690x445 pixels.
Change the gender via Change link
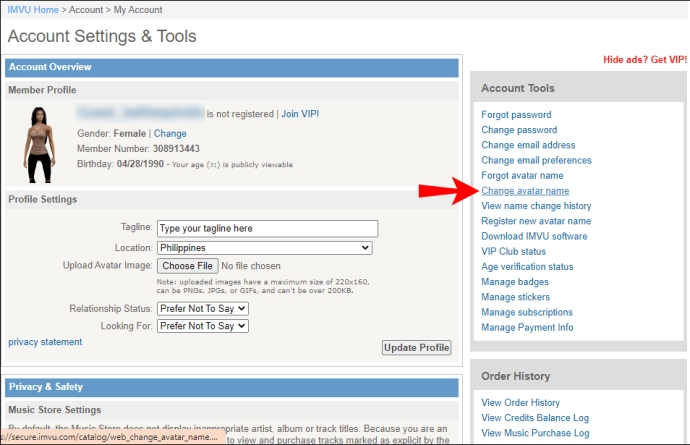click(x=170, y=133)
